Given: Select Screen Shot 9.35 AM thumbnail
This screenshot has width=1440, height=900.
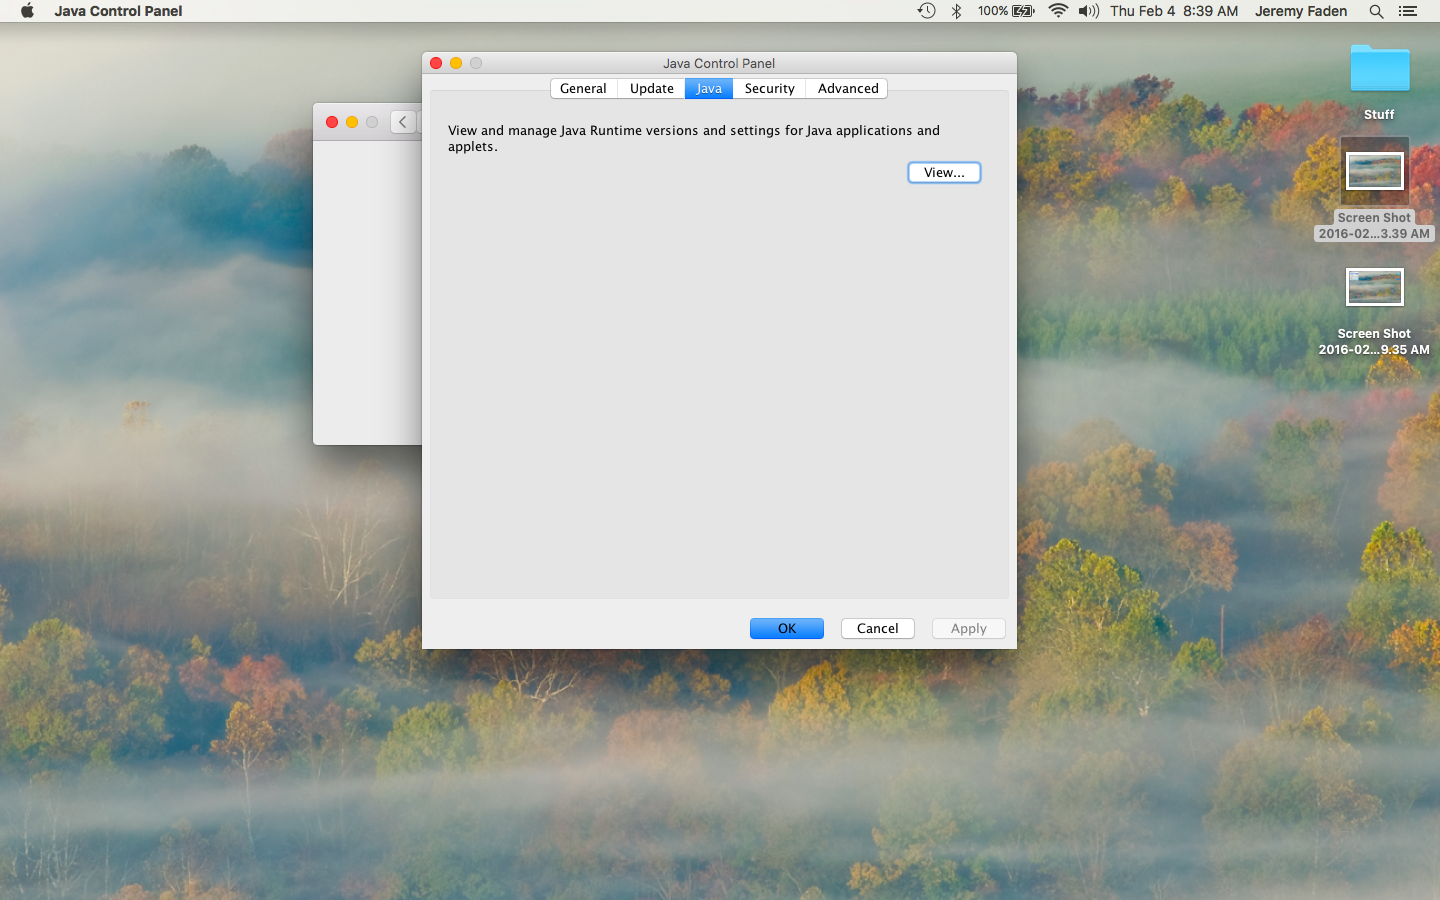Looking at the screenshot, I should click(1374, 287).
